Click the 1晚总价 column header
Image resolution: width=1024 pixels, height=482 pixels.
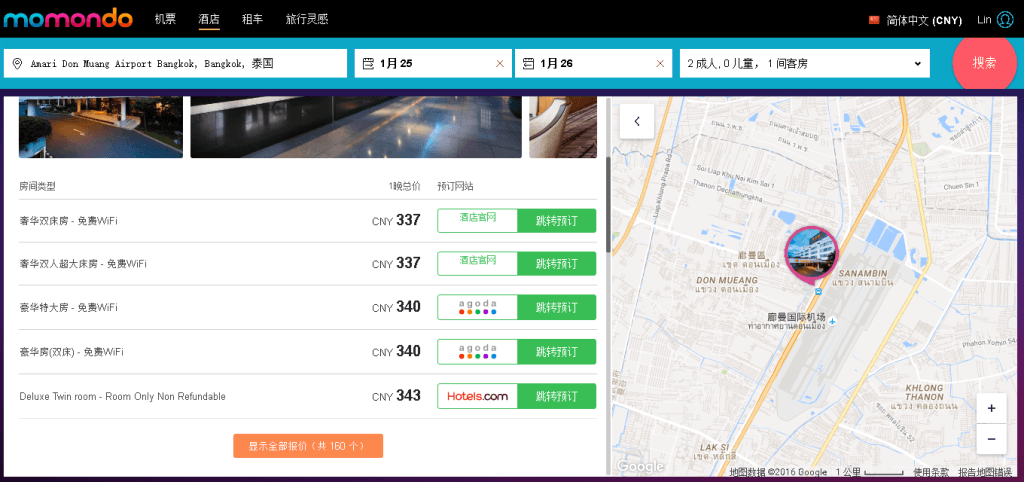[404, 186]
